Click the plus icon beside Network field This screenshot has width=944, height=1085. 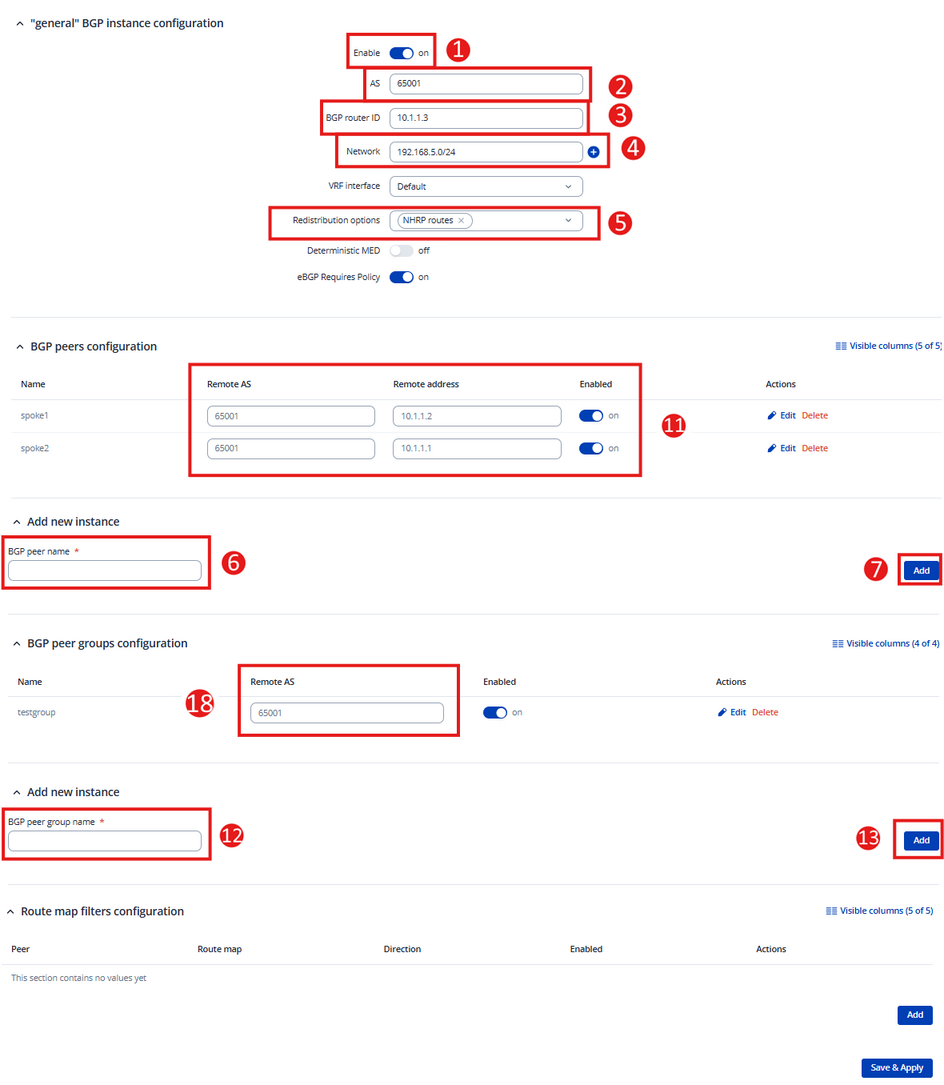[593, 152]
